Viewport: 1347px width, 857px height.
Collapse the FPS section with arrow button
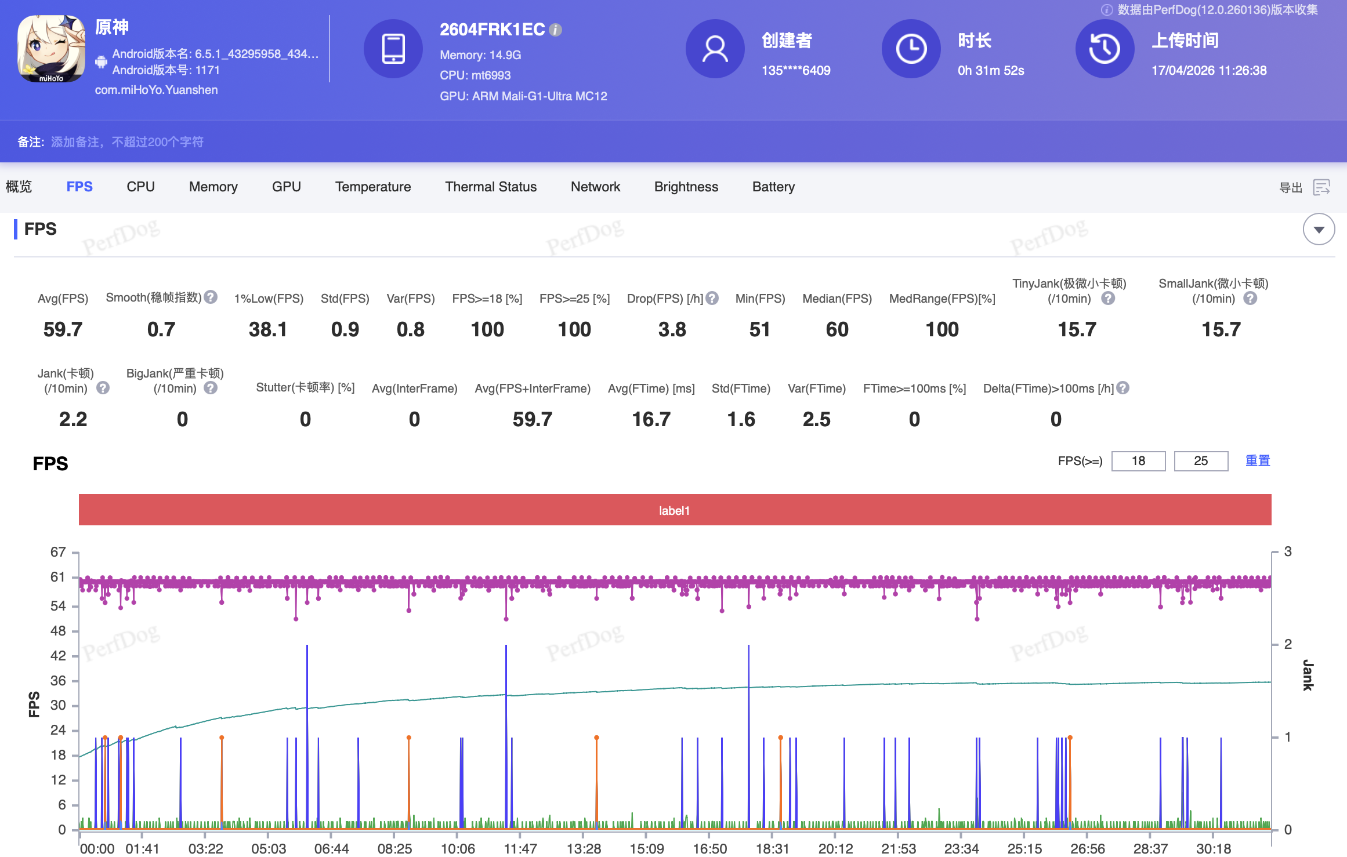click(x=1319, y=230)
